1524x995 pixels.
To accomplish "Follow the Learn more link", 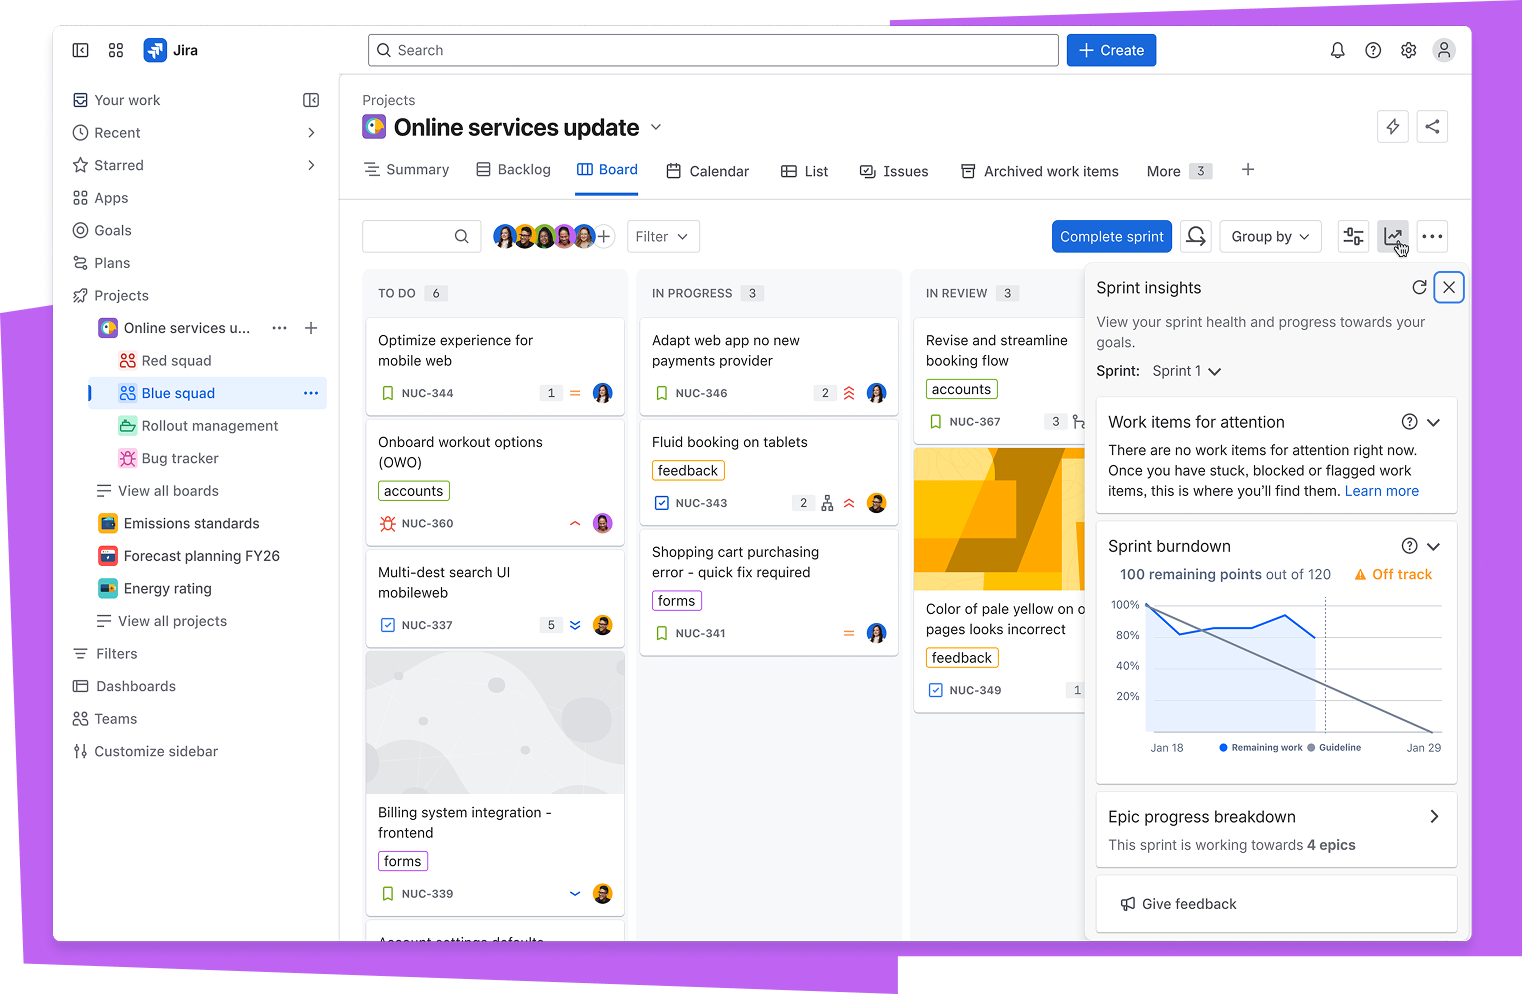I will pyautogui.click(x=1381, y=491).
